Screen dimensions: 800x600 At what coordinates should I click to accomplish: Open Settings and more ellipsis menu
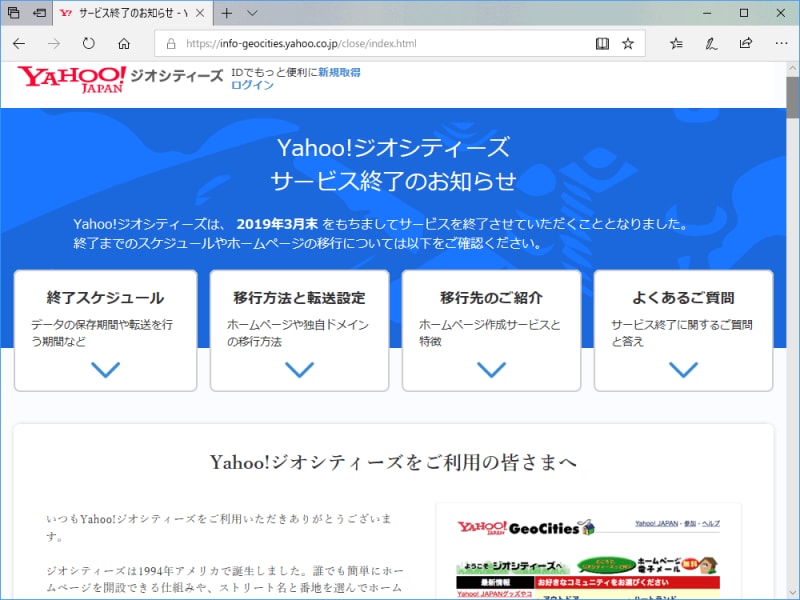click(x=781, y=43)
